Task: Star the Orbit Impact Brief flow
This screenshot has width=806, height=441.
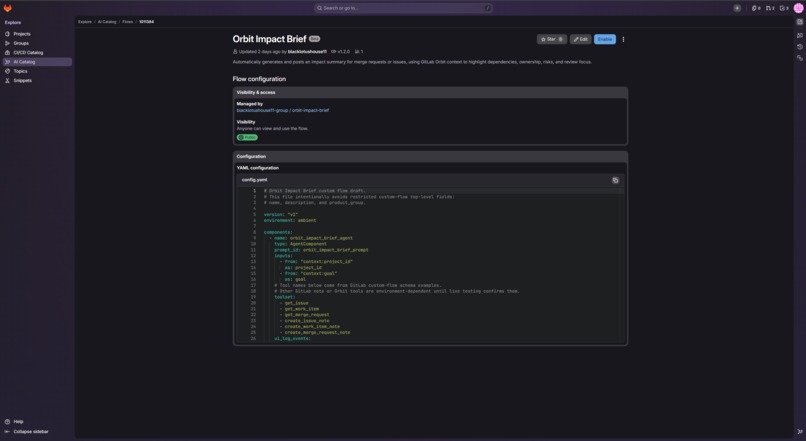Action: pos(552,39)
